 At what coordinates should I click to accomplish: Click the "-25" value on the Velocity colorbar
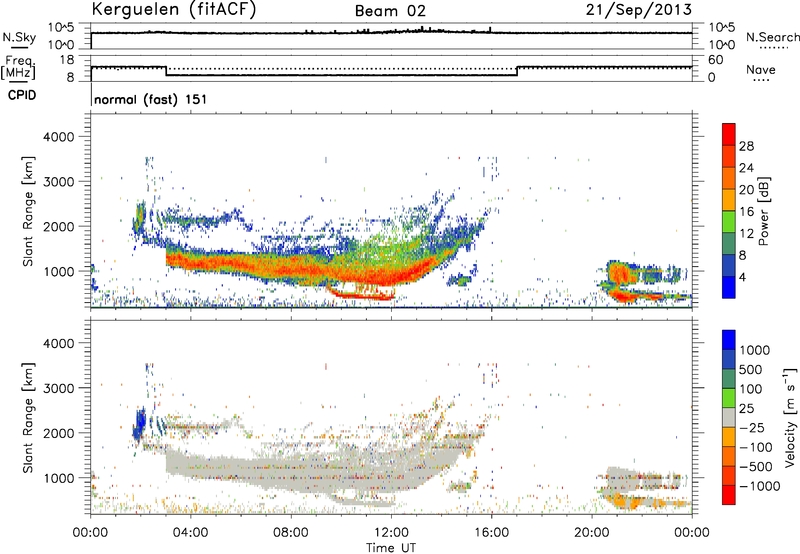tap(752, 428)
